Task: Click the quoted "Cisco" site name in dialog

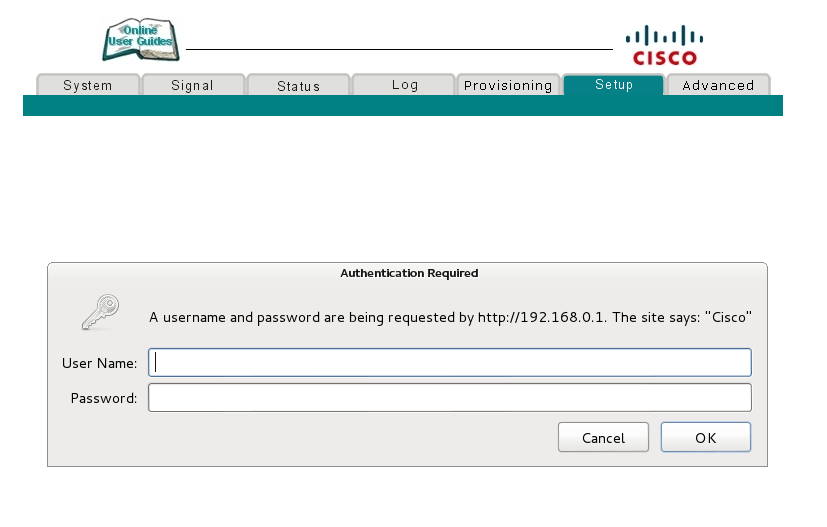Action: click(728, 318)
